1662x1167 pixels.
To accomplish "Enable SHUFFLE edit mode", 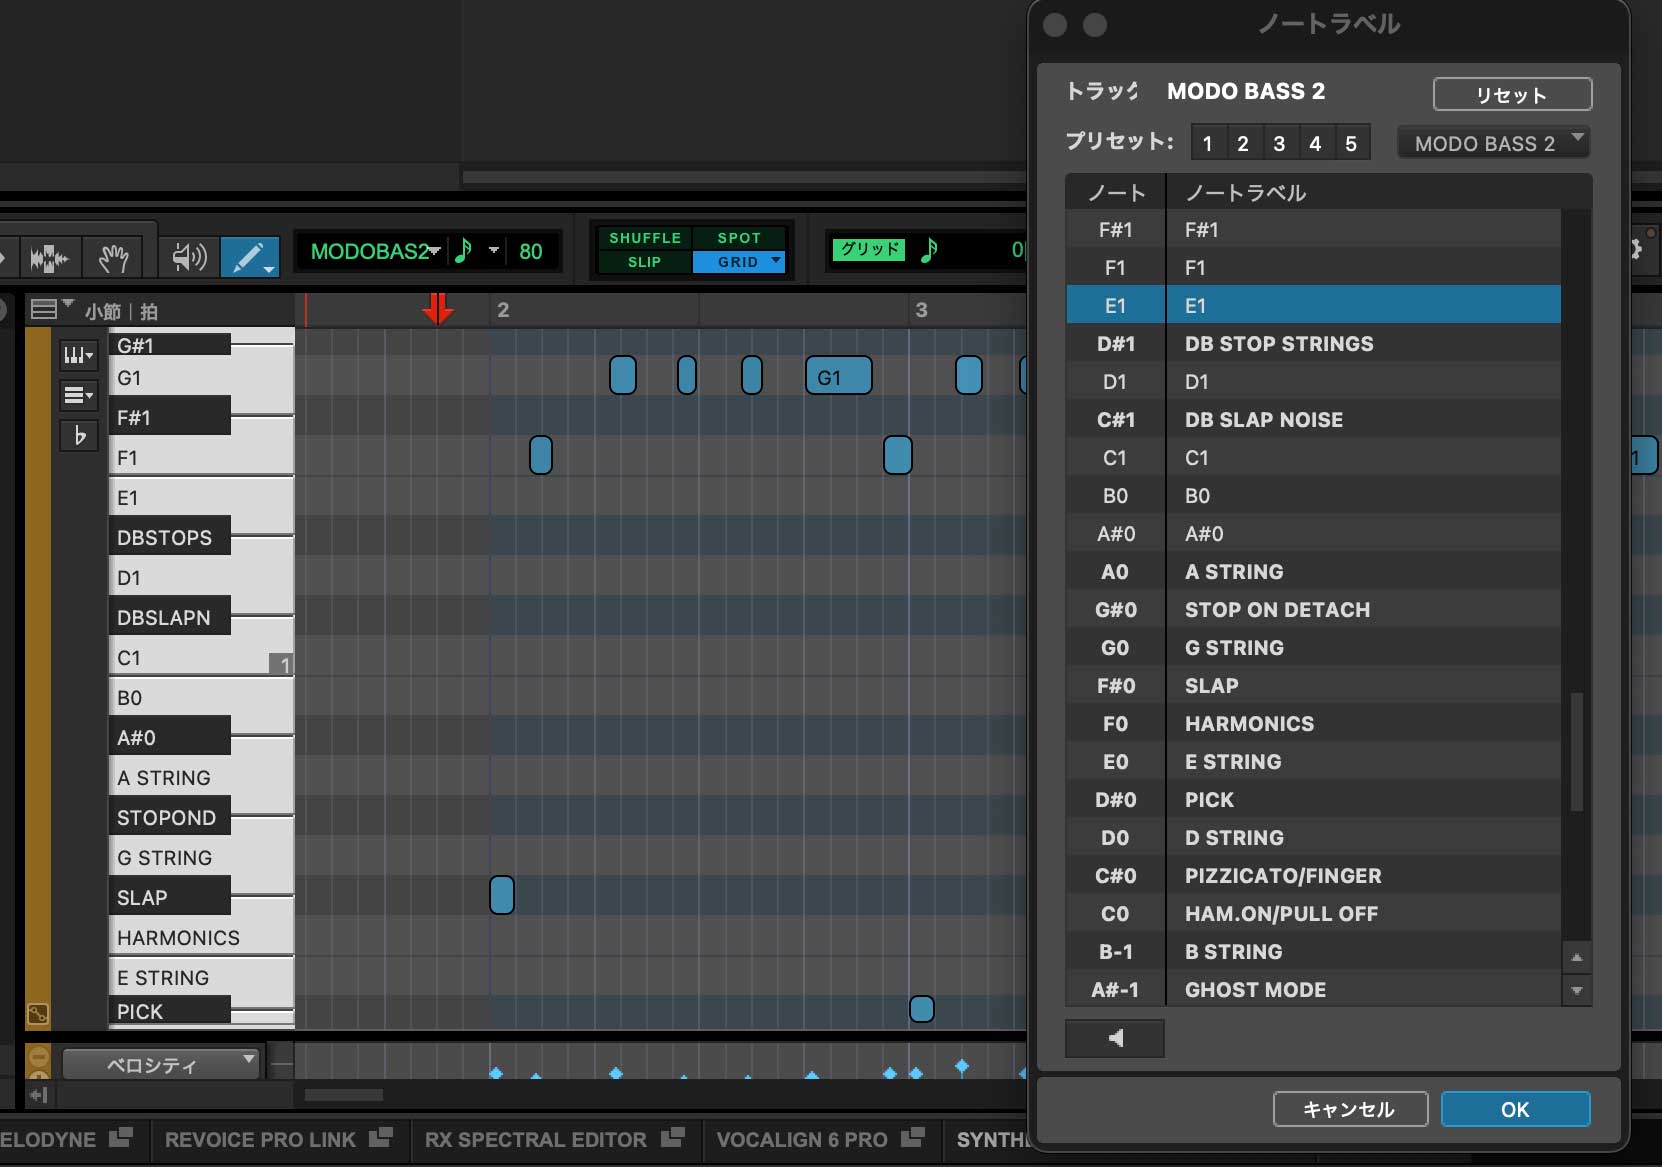I will click(x=645, y=238).
